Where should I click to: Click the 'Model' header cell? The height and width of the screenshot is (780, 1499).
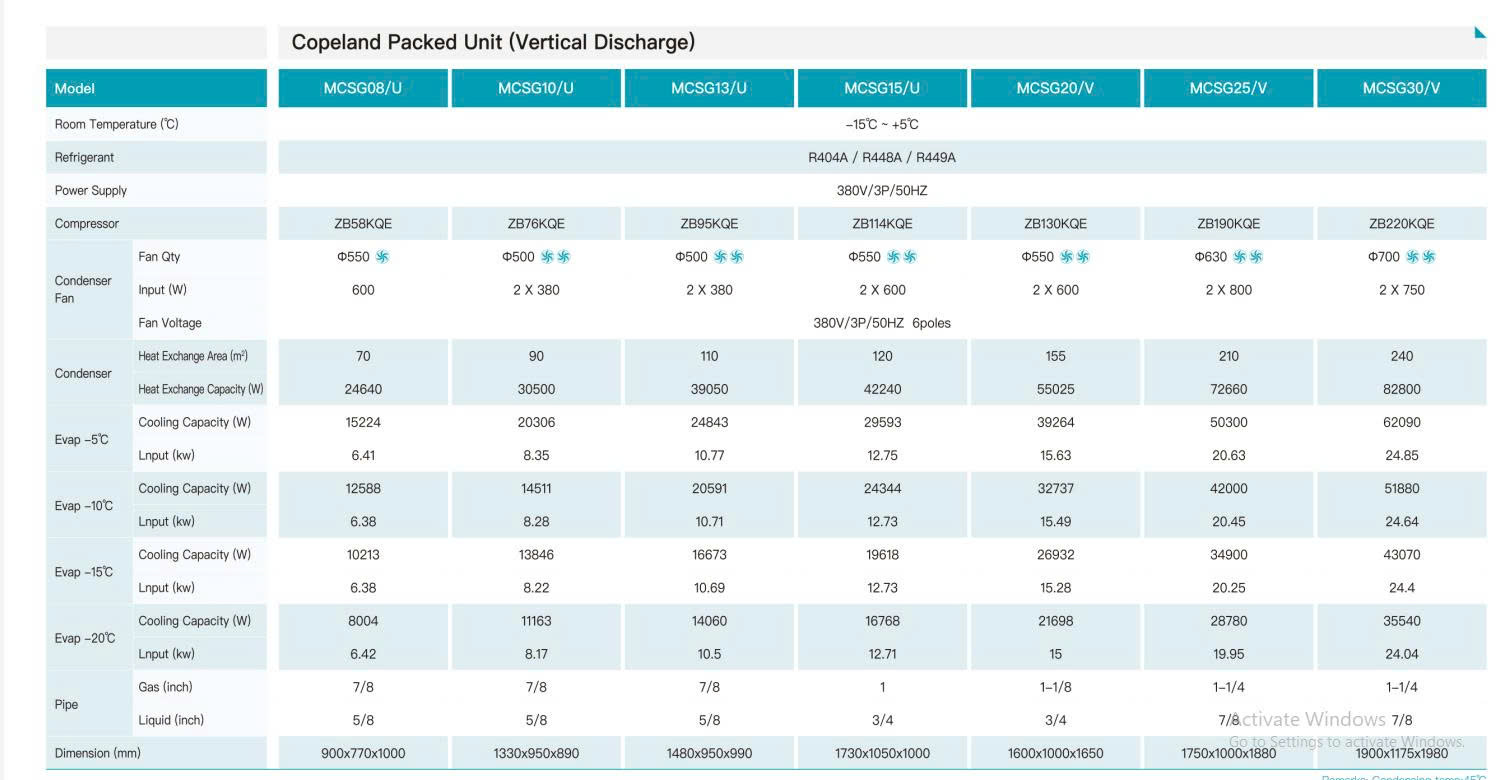pyautogui.click(x=156, y=88)
